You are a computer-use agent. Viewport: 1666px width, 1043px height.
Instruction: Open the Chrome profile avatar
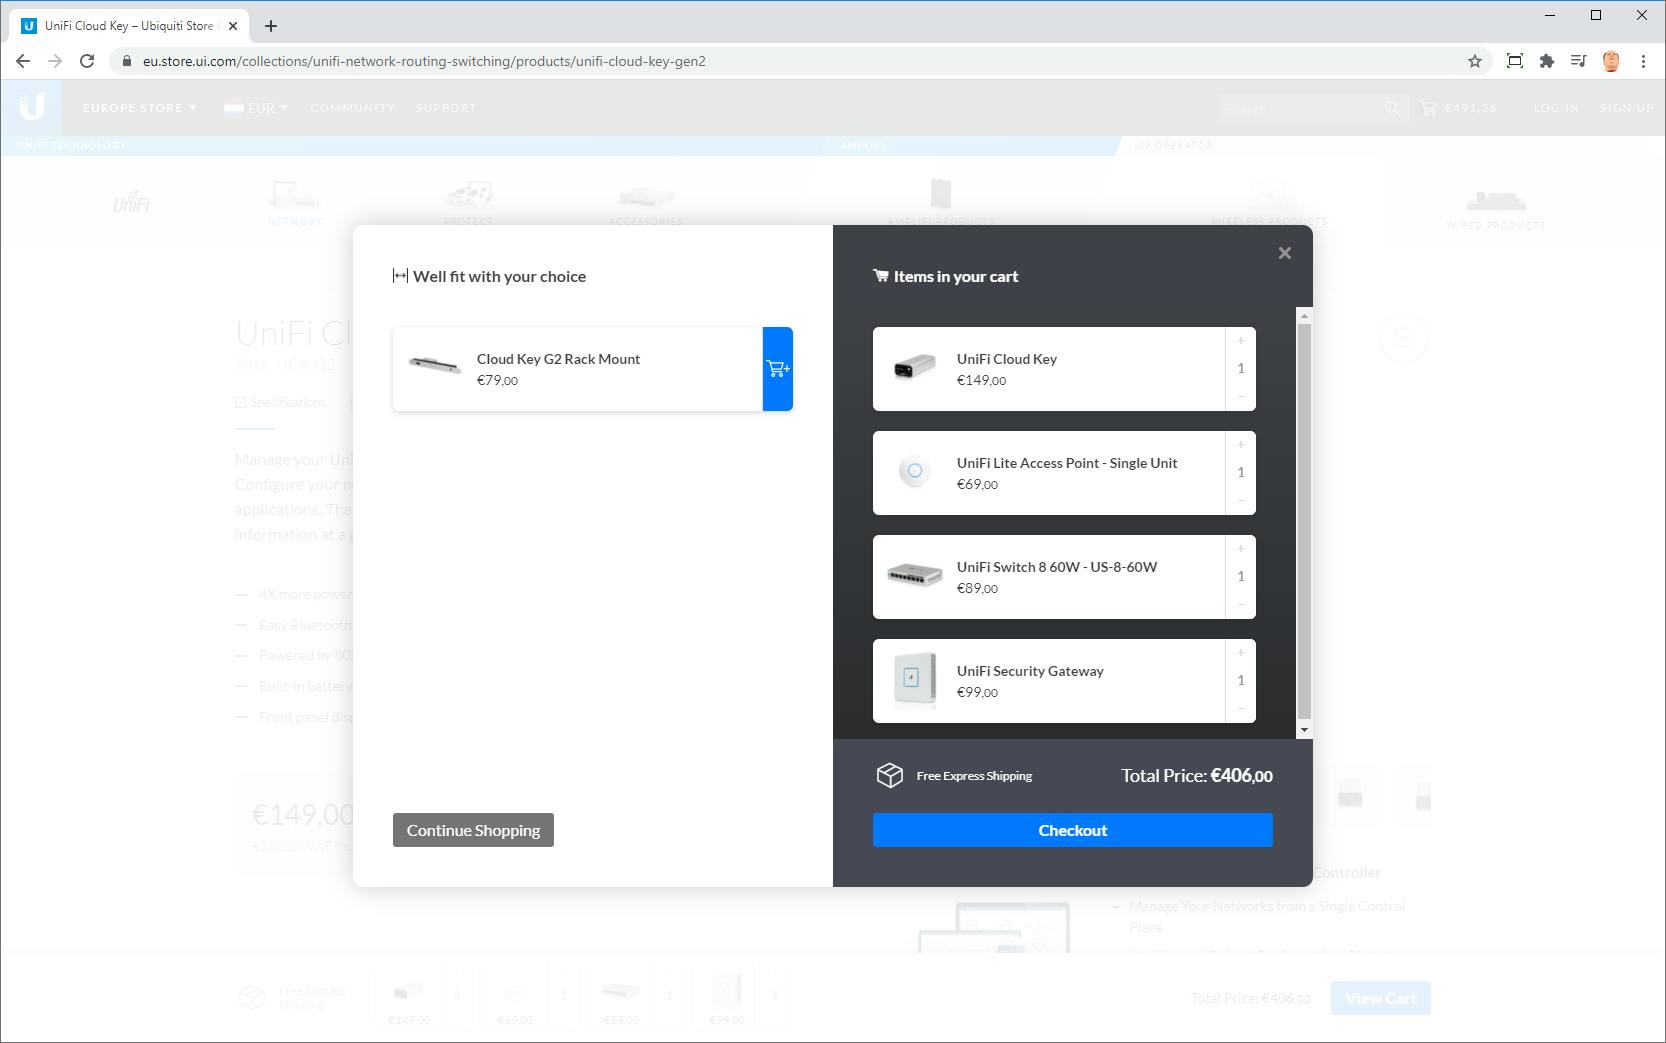click(1611, 61)
